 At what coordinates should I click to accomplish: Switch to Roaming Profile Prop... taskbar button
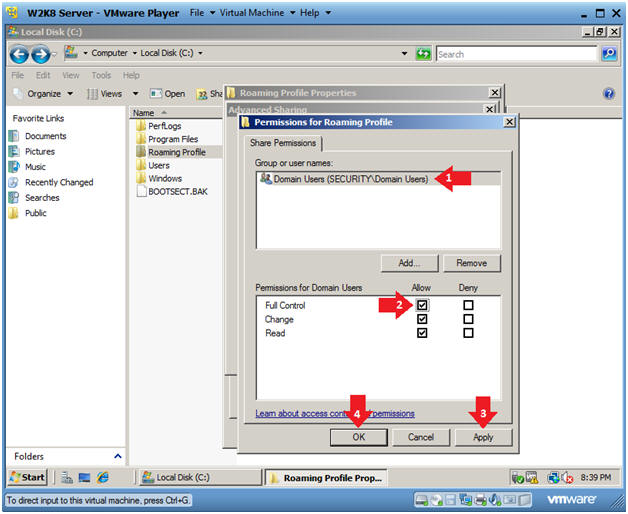(x=326, y=478)
